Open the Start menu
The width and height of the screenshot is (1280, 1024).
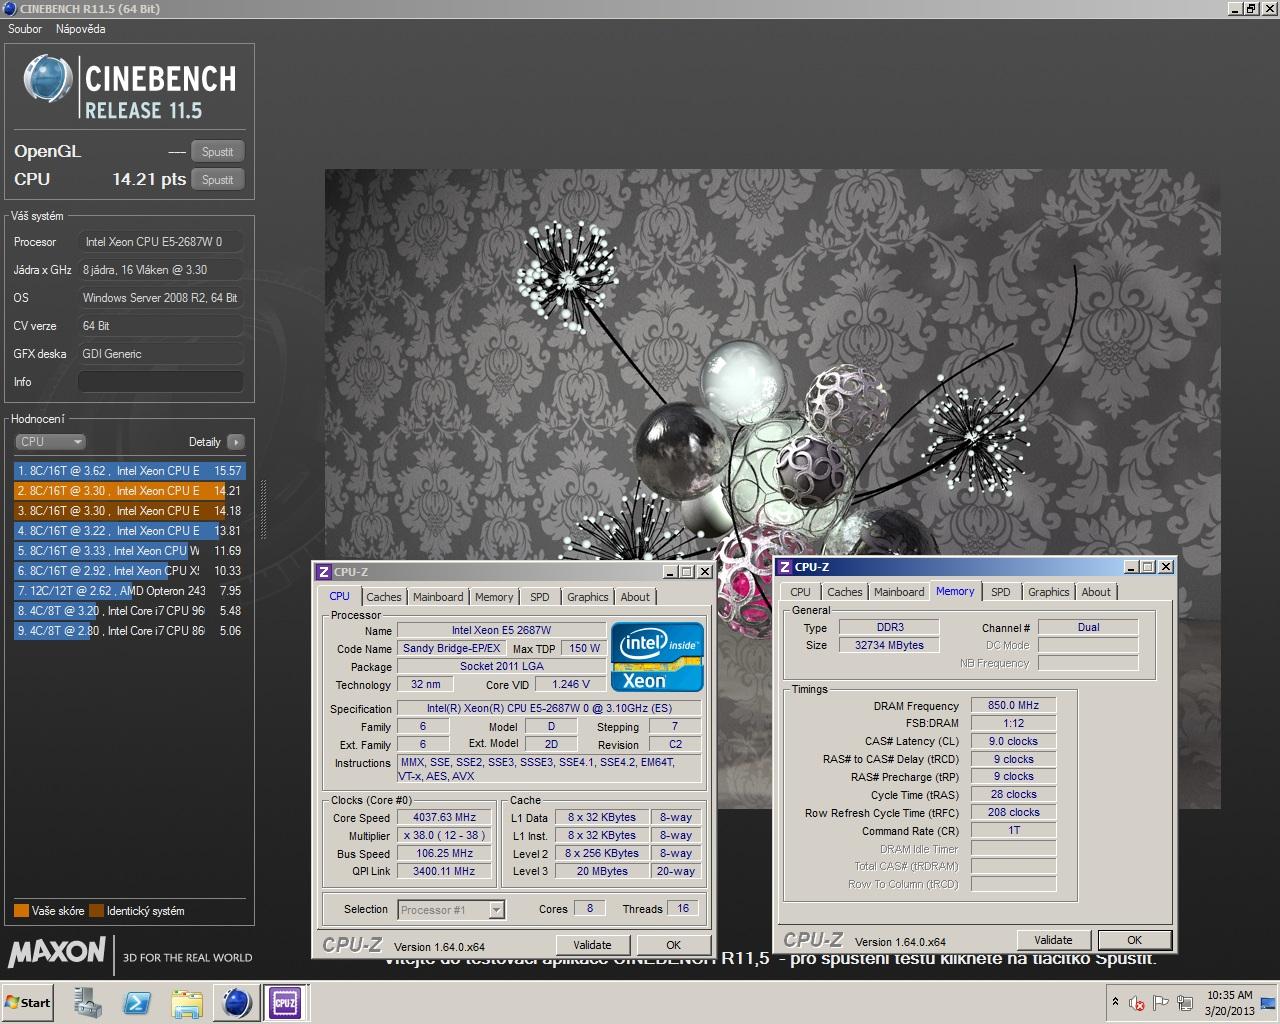pos(28,1003)
